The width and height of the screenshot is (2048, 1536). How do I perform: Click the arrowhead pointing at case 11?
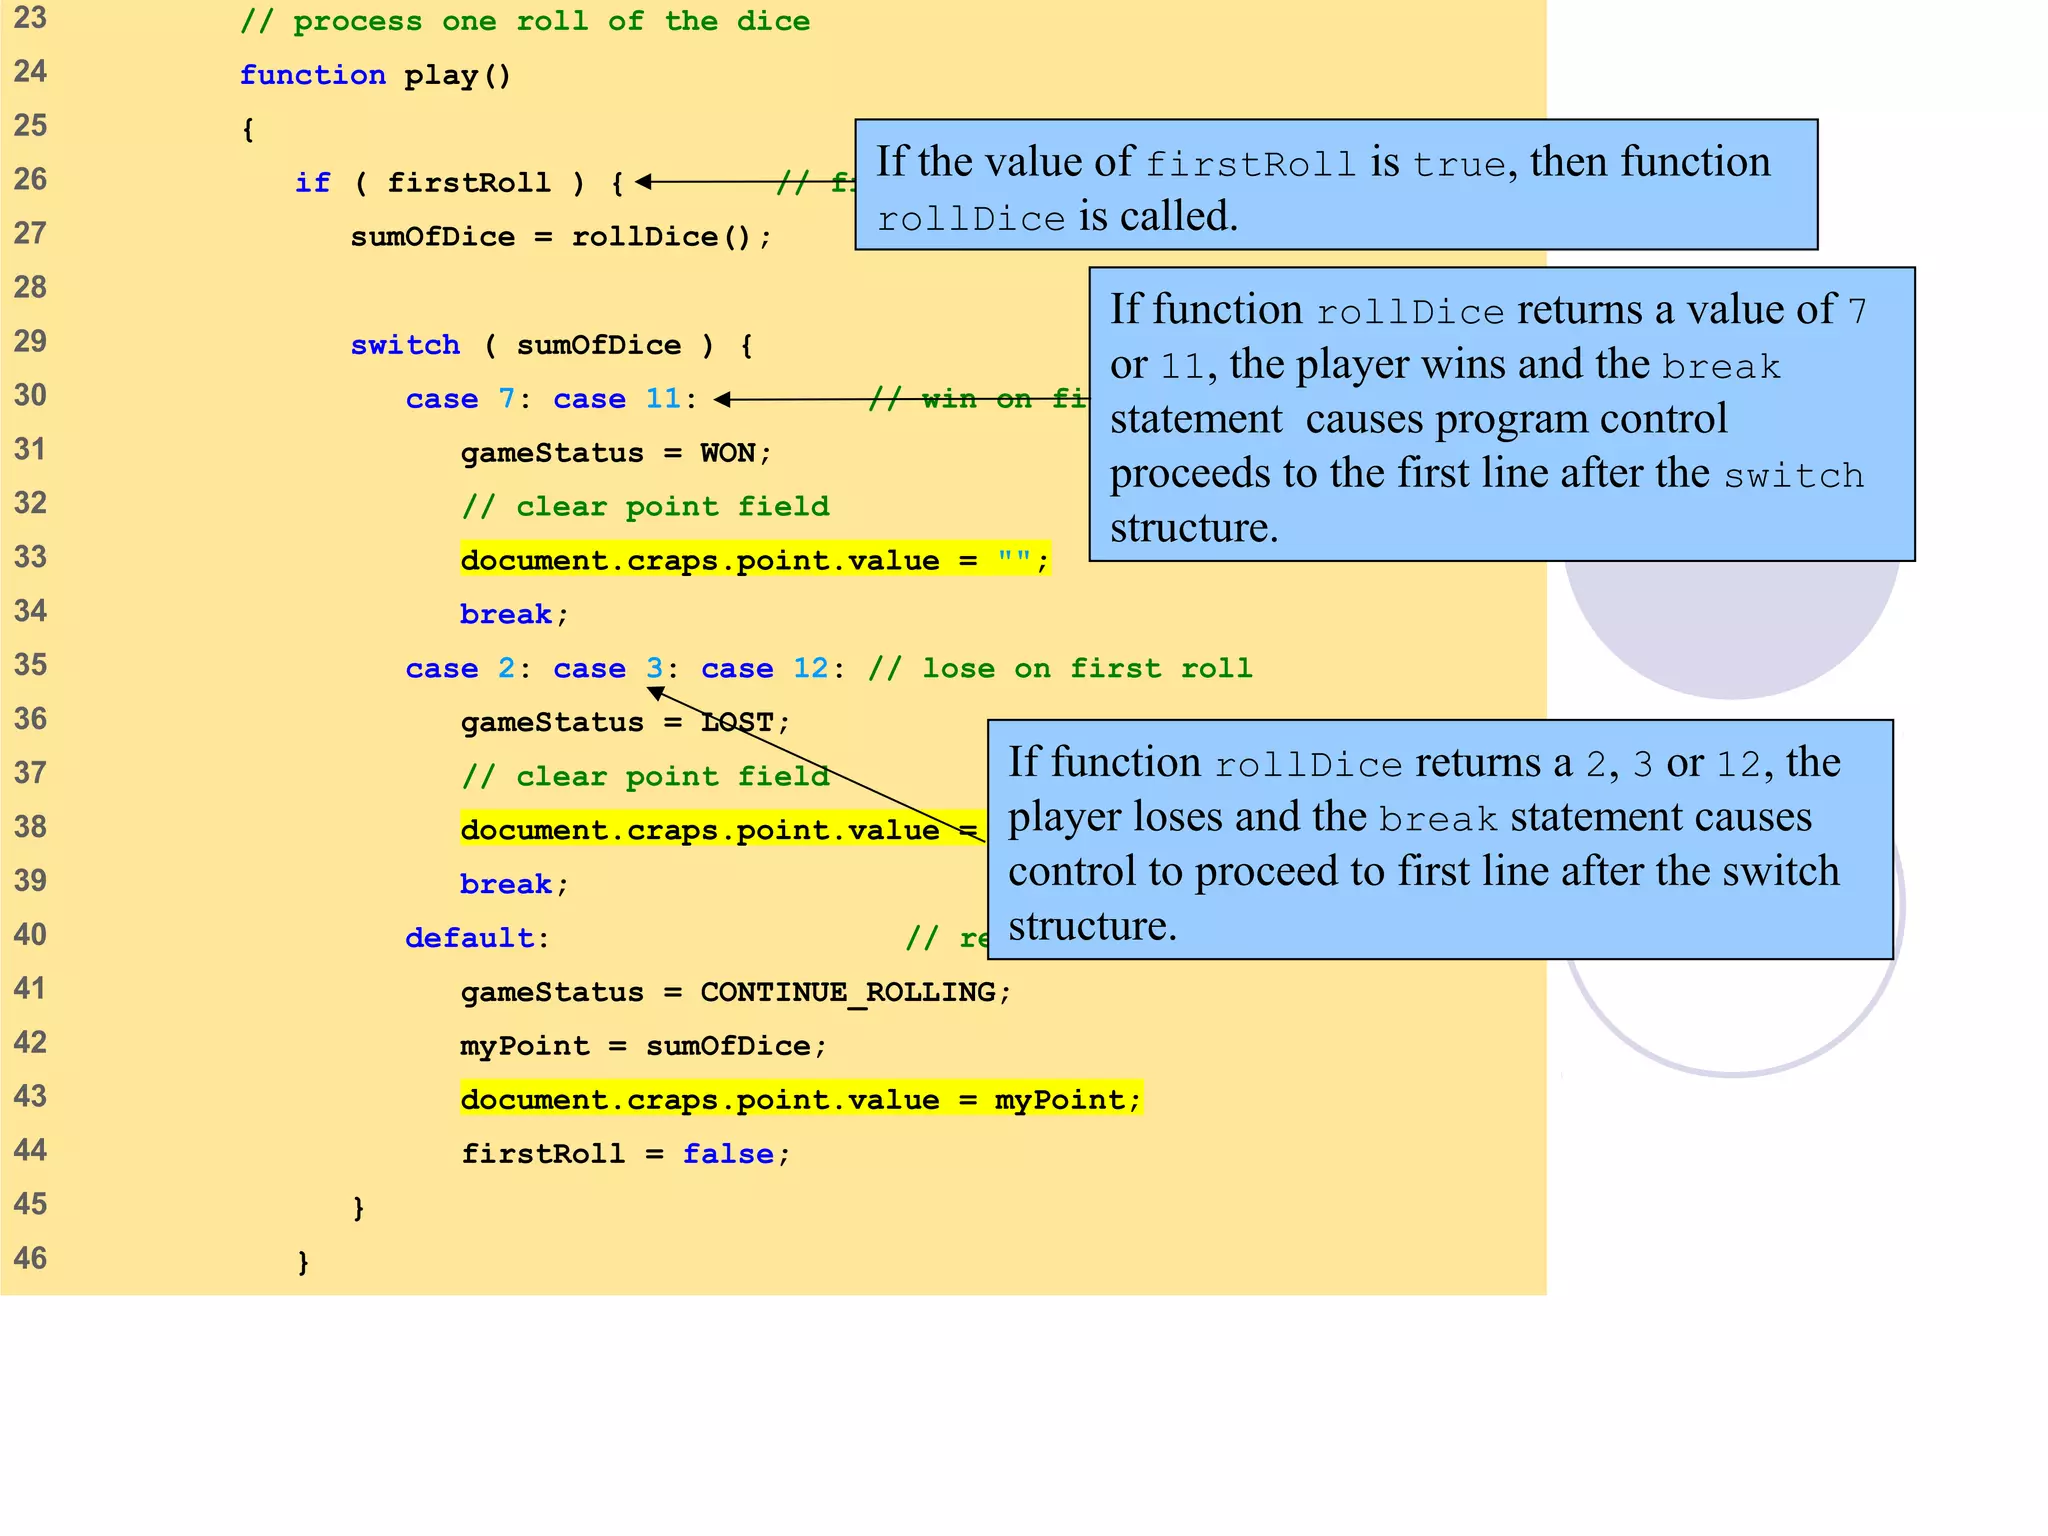click(x=724, y=399)
